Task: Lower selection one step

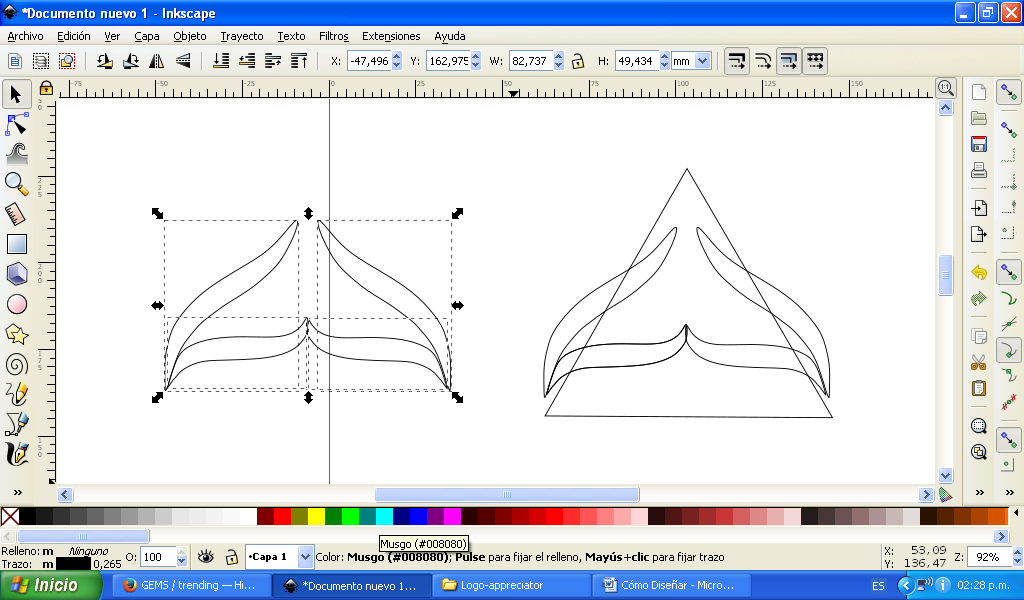Action: click(x=247, y=61)
